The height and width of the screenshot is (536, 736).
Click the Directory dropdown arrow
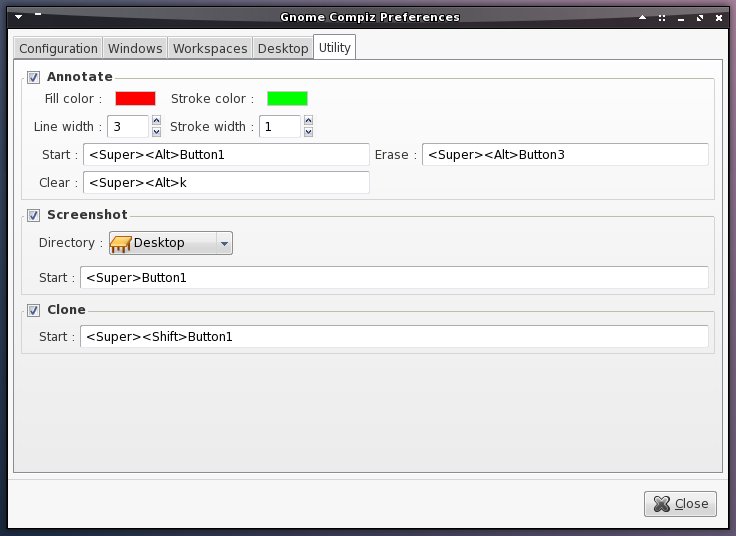(224, 243)
